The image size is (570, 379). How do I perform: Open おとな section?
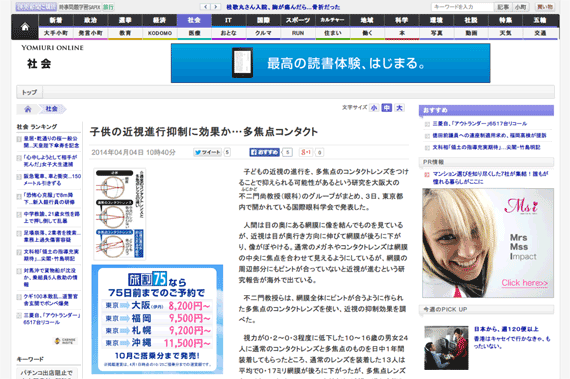tap(228, 33)
